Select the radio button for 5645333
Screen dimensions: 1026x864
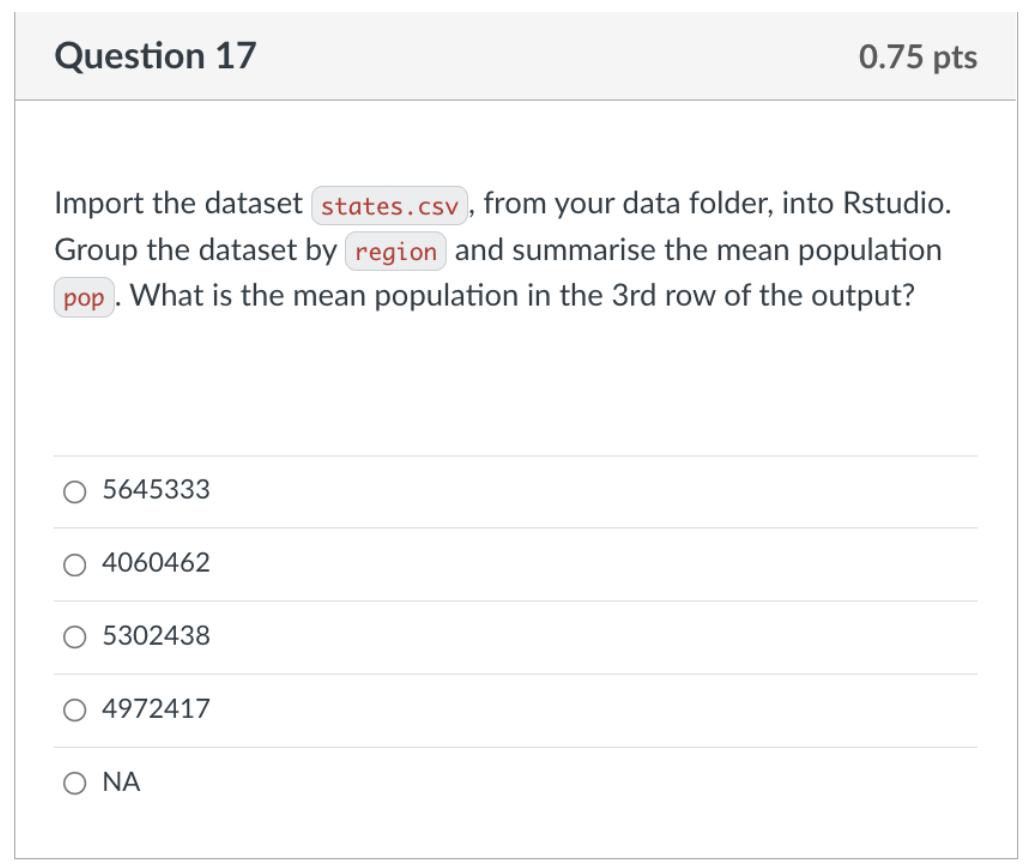(74, 491)
